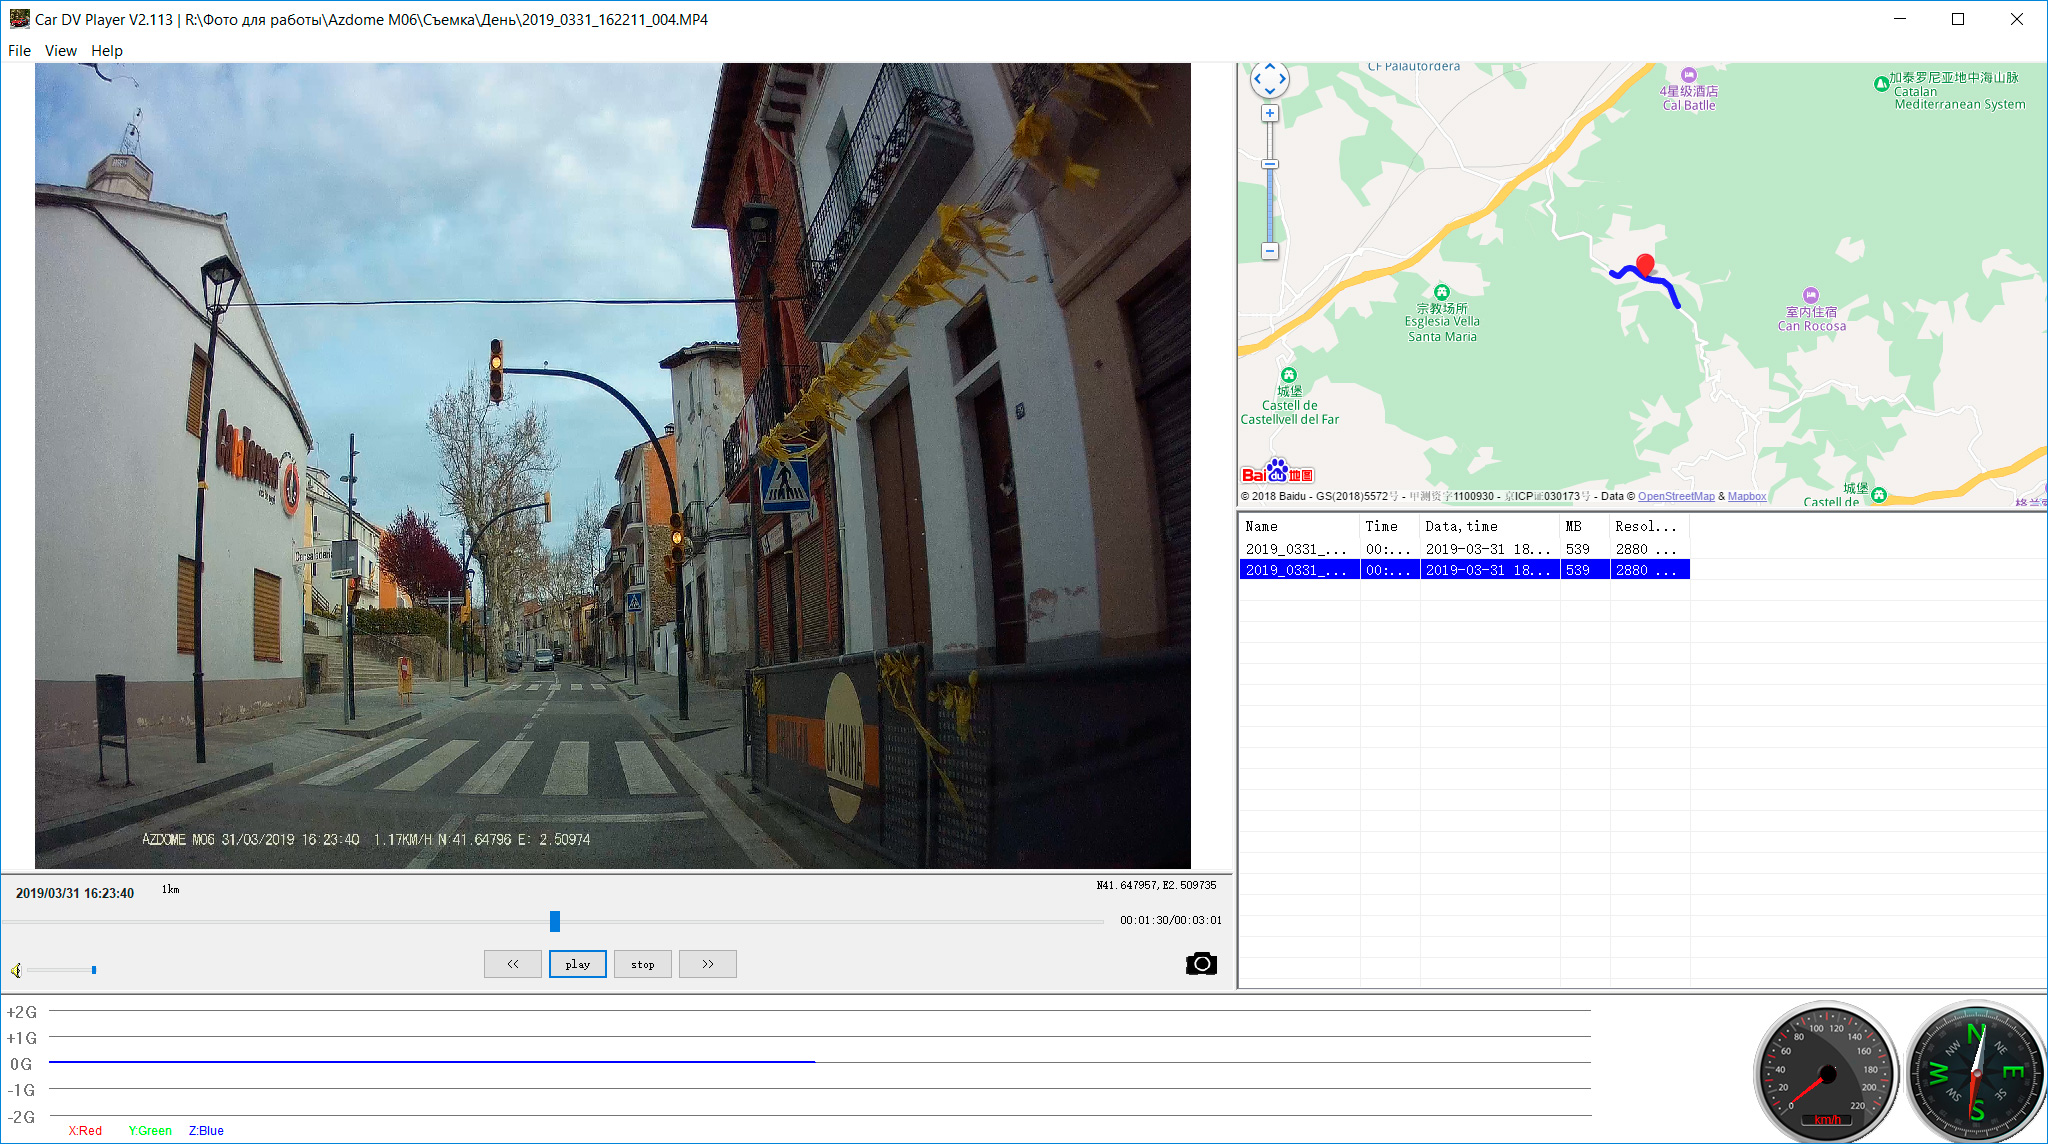
Task: Zoom in the map with plus button
Action: coord(1270,114)
